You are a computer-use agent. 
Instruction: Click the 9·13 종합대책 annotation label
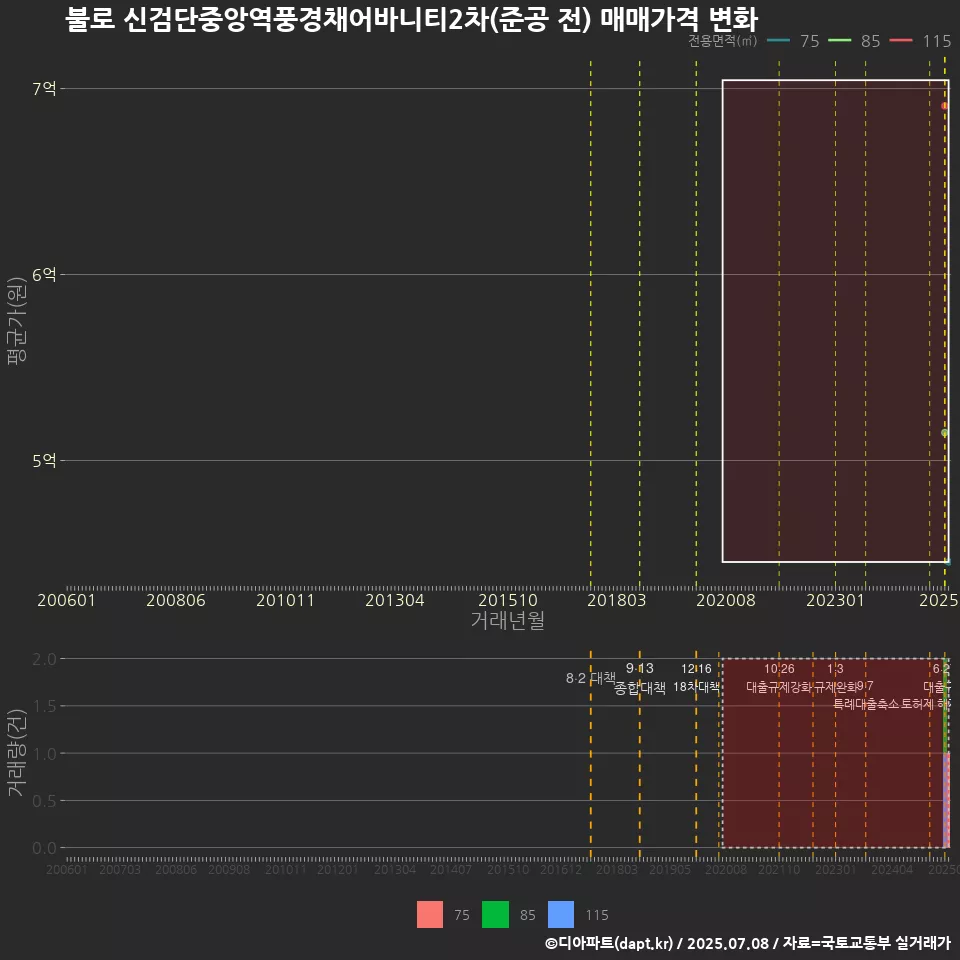coord(640,678)
